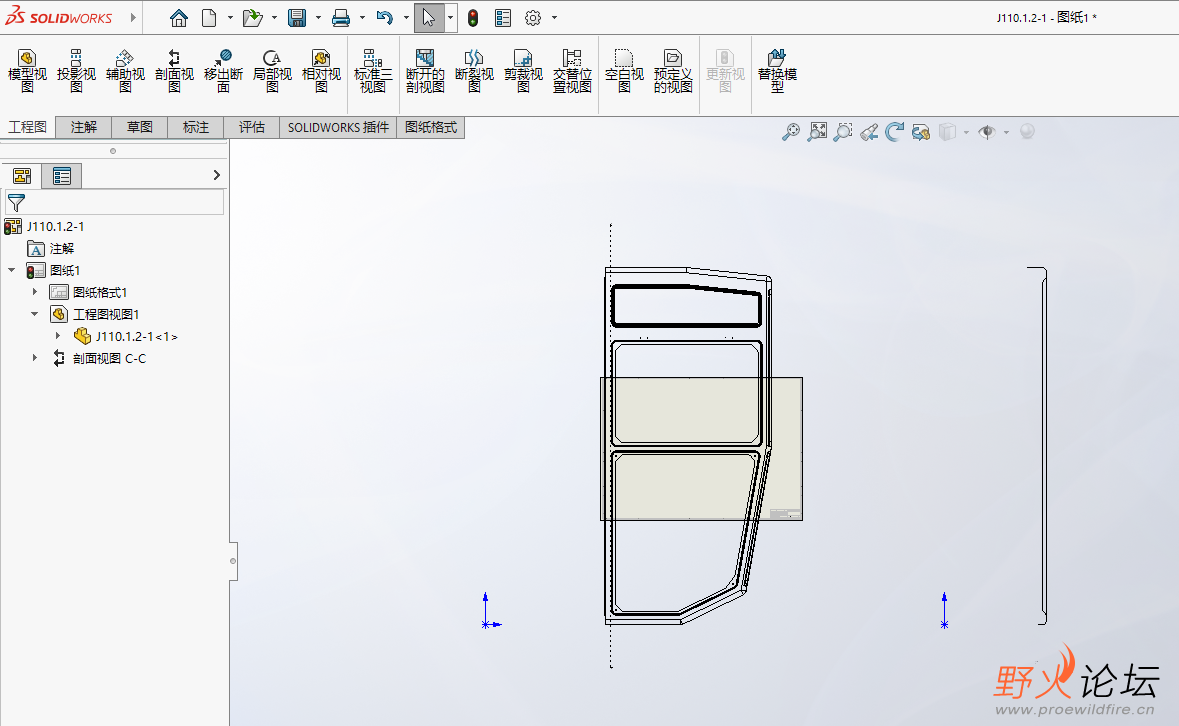Open the 标注 tab

coord(195,127)
